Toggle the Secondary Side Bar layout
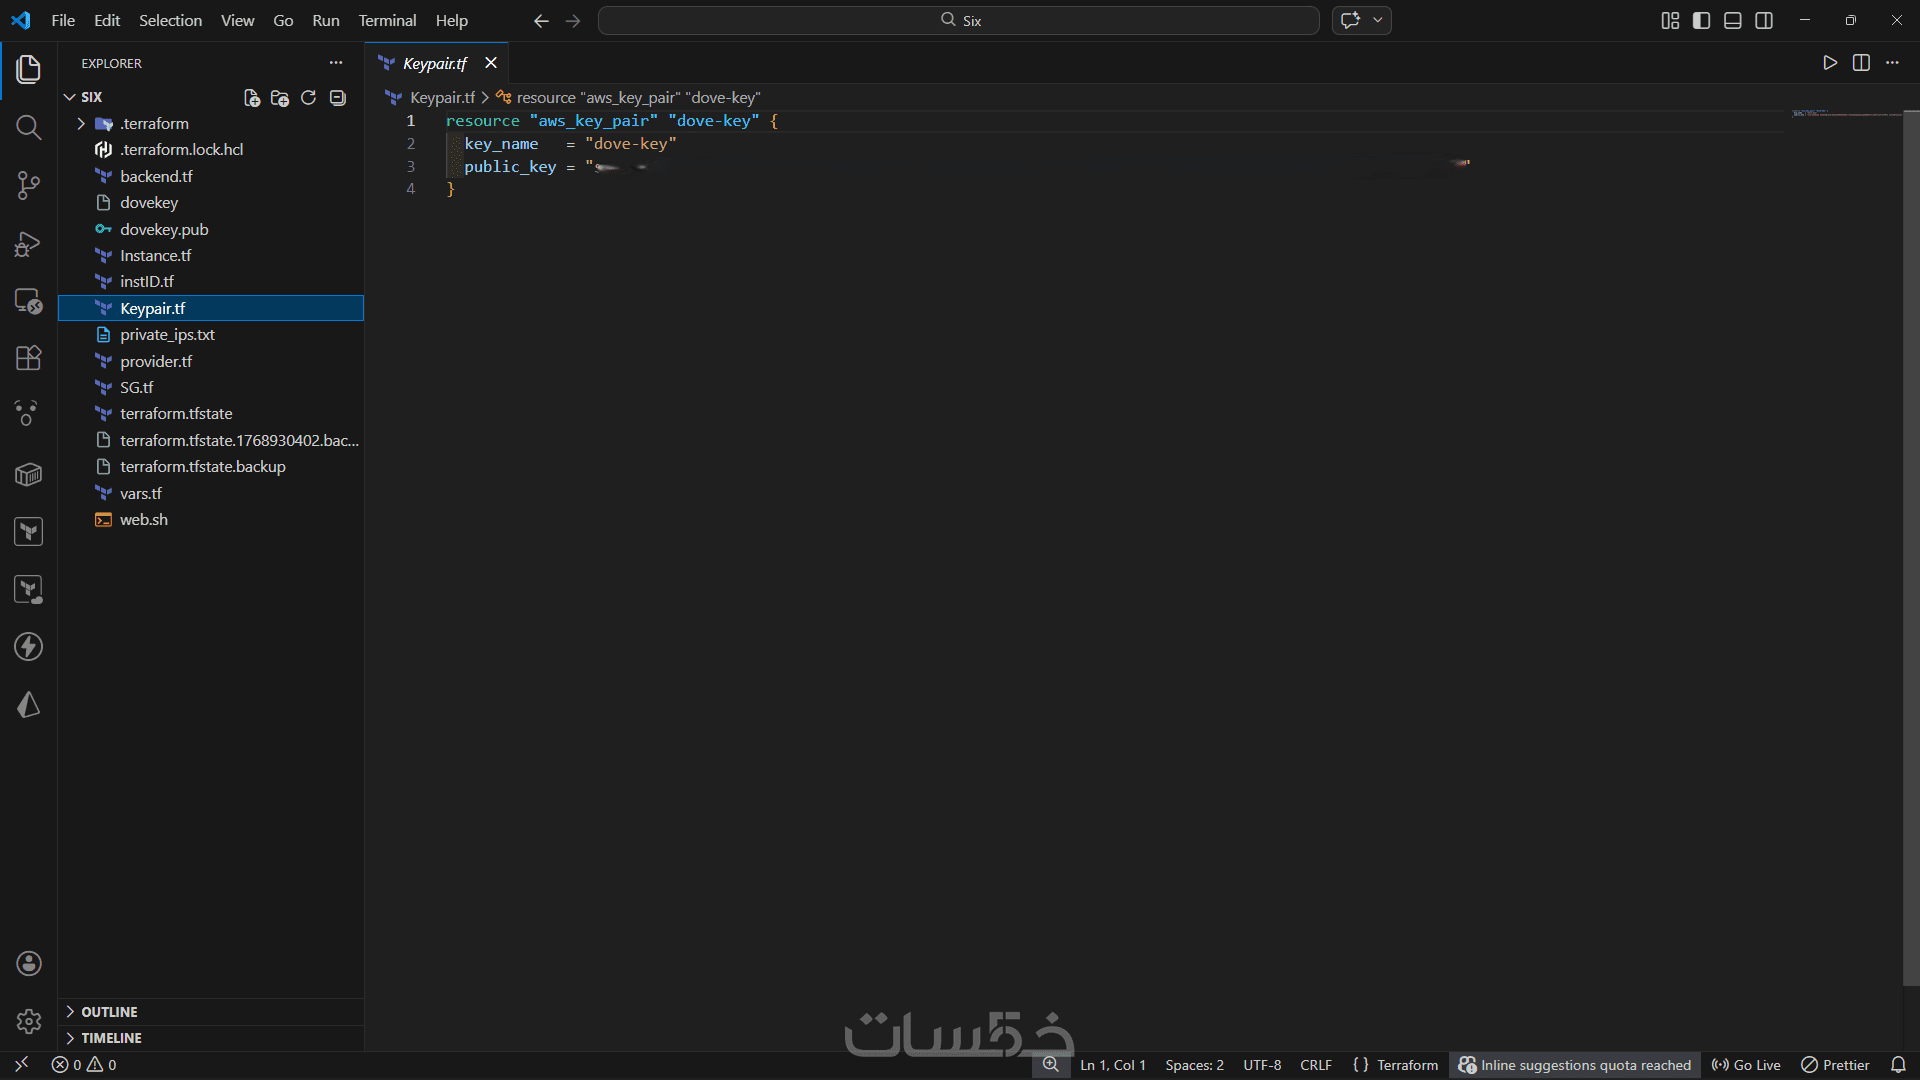This screenshot has height=1080, width=1920. [1764, 20]
